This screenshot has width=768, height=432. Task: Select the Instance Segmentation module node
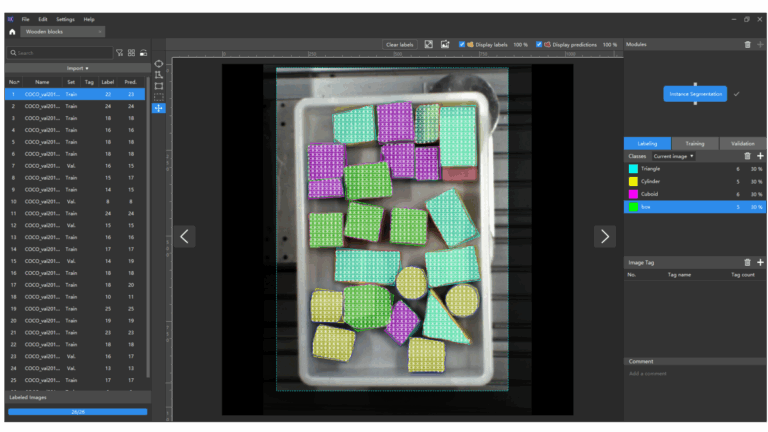[x=694, y=93]
